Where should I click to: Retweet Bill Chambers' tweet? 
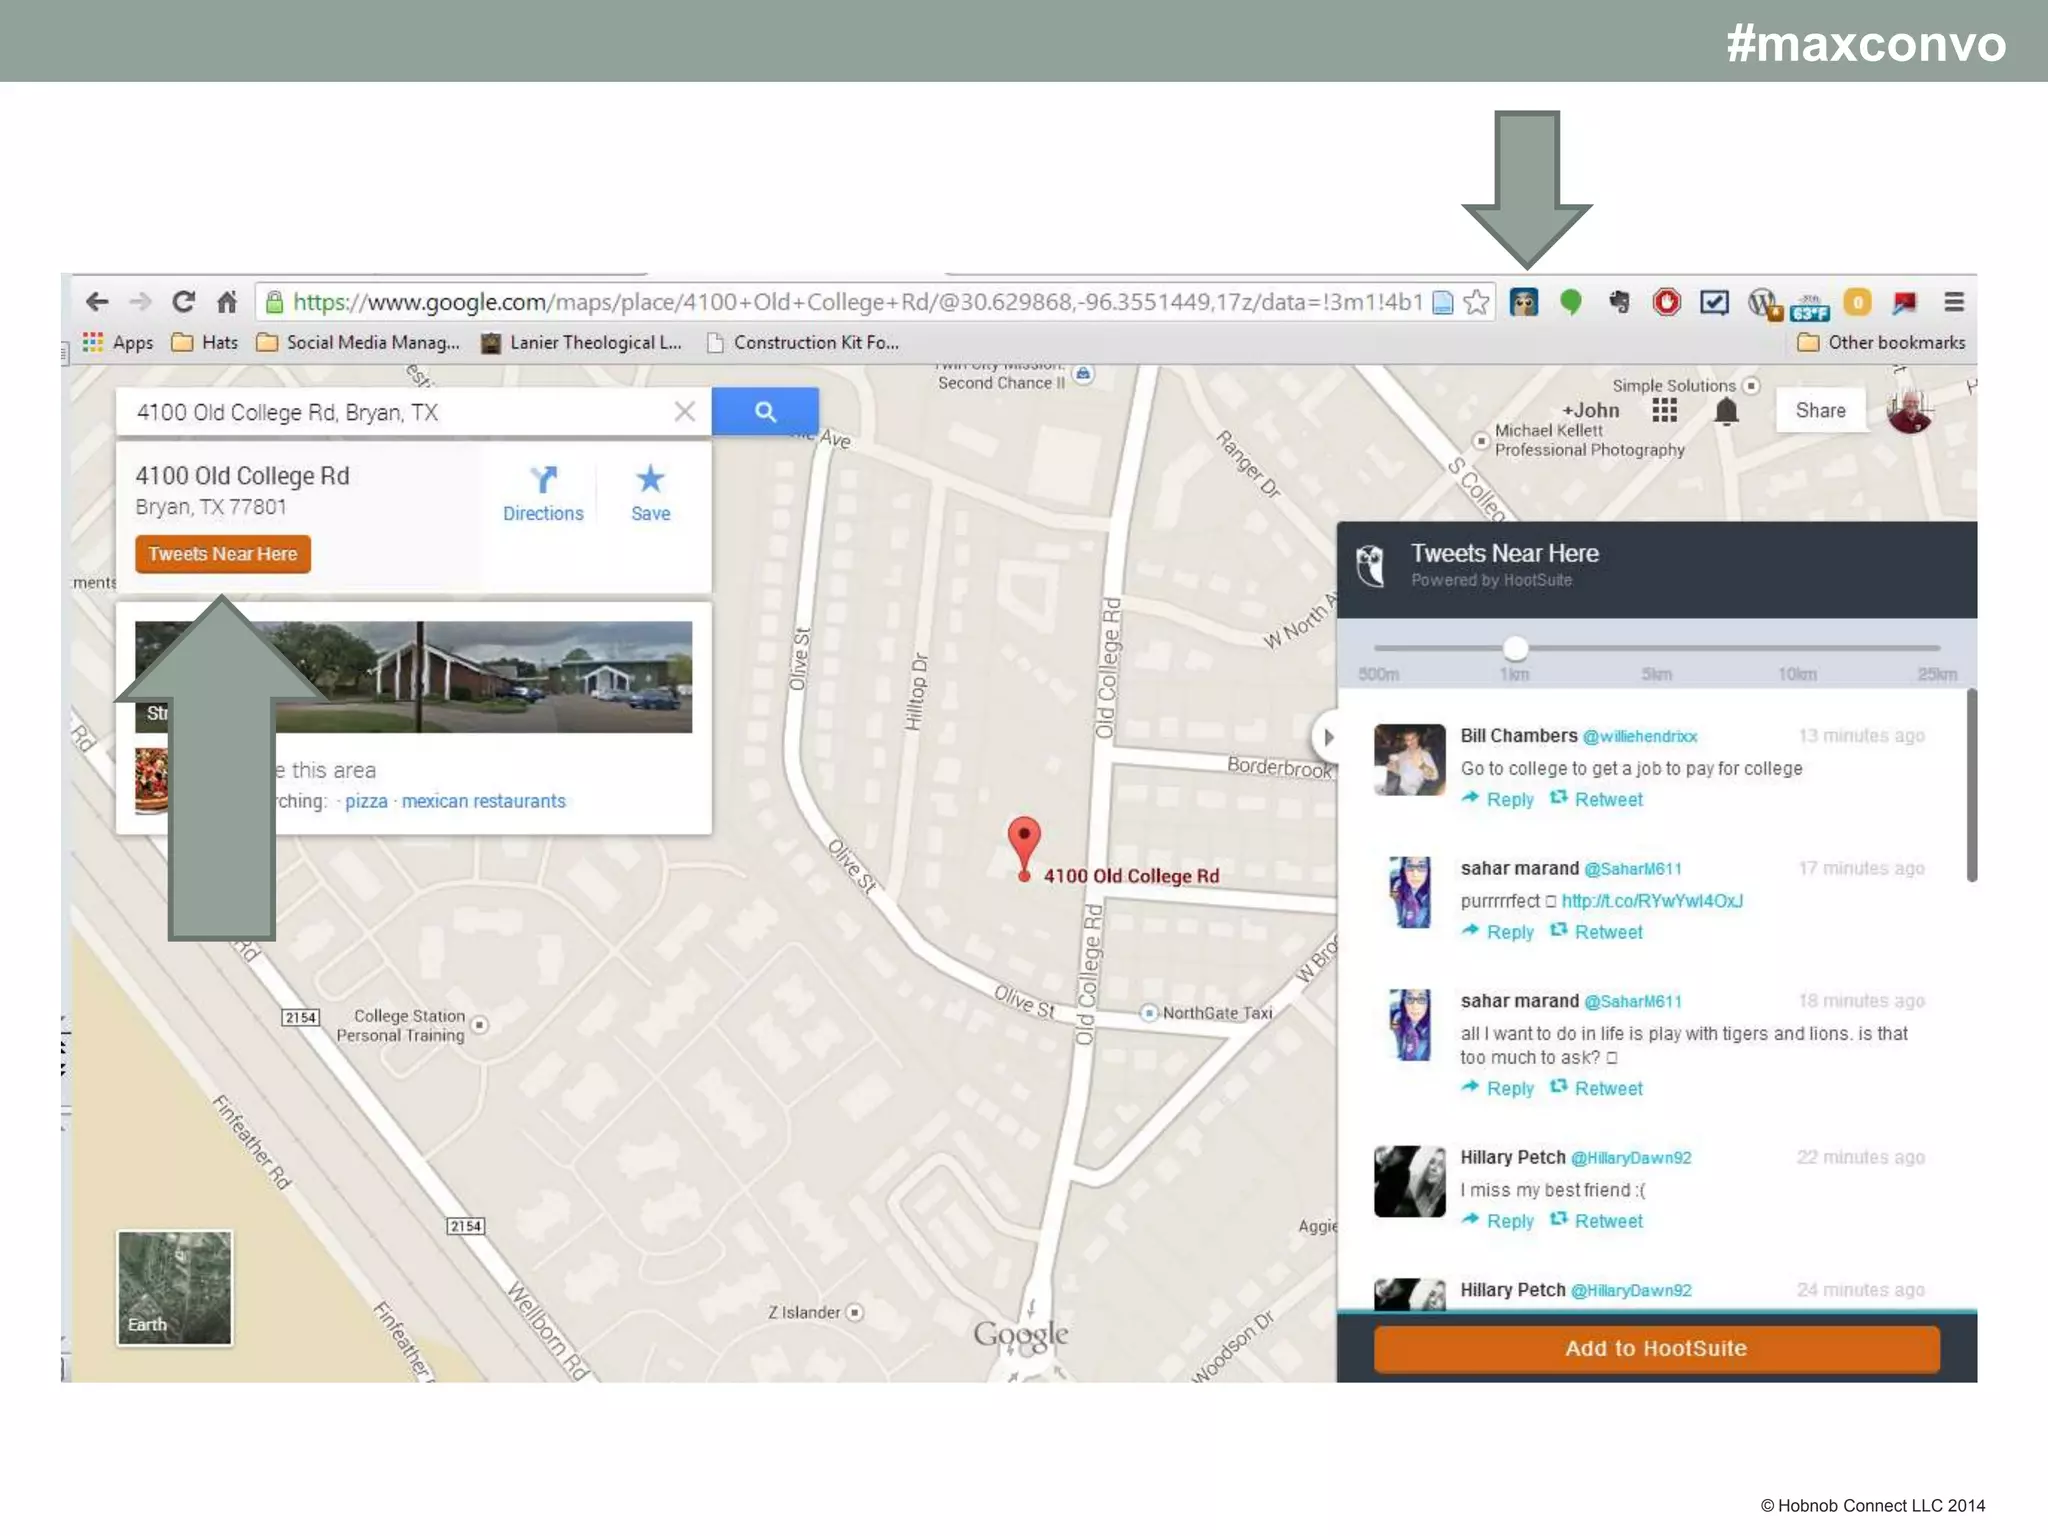click(x=1597, y=799)
